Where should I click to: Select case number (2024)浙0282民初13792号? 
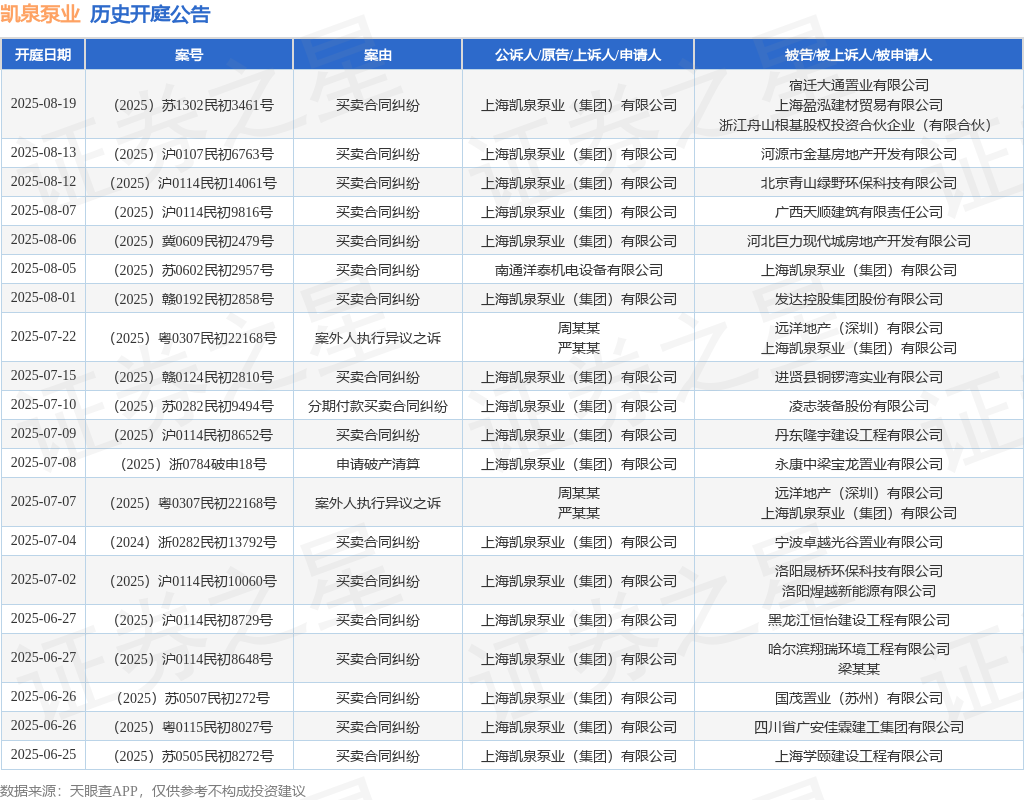(193, 542)
